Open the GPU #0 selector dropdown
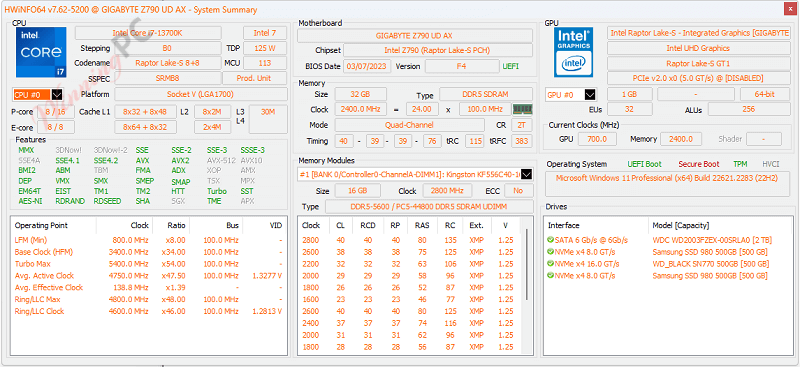 click(x=590, y=95)
